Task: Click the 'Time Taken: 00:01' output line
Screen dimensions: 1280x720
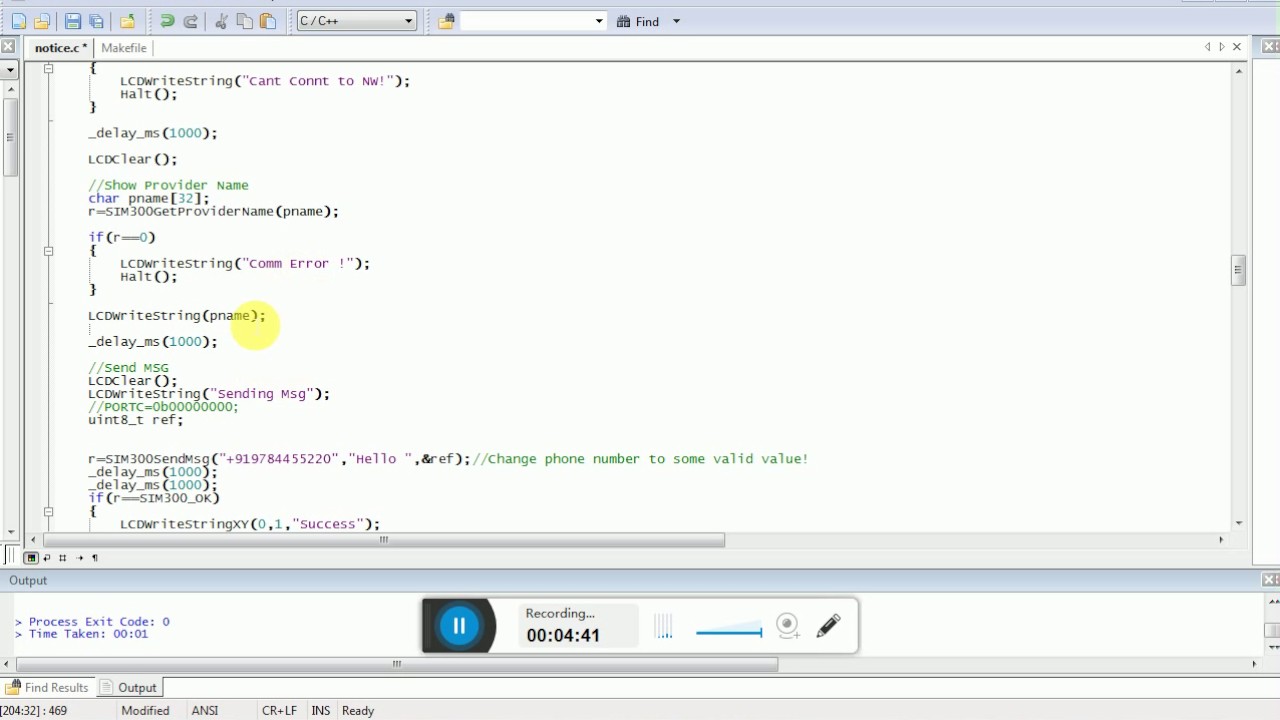Action: point(81,634)
